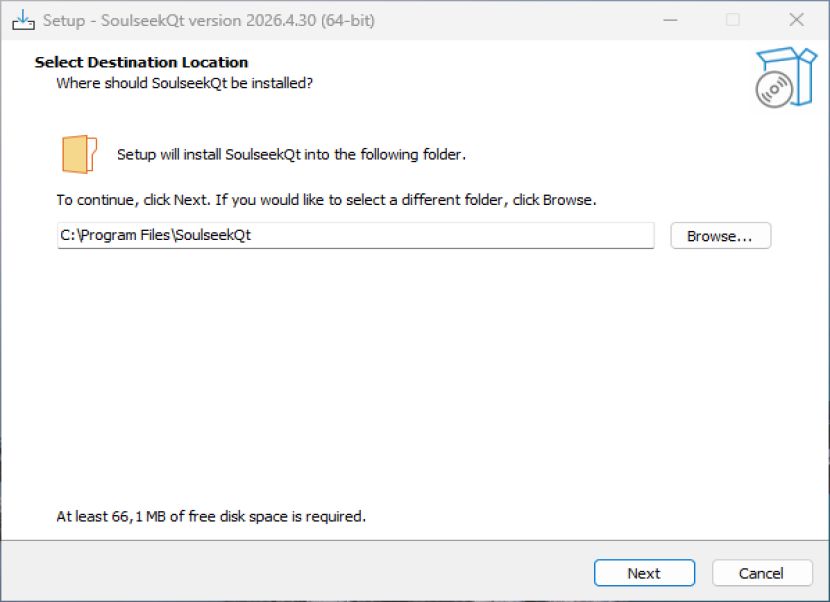Open the Browse folder dialog
The image size is (830, 602).
tap(720, 236)
